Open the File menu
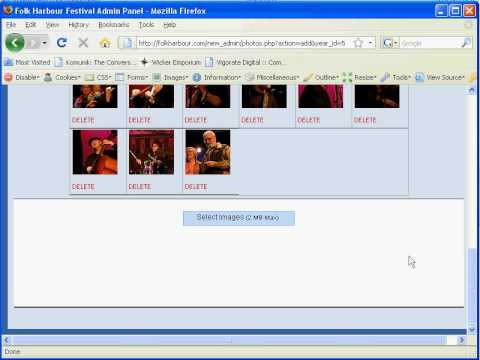This screenshot has width=480, height=360. click(x=11, y=25)
